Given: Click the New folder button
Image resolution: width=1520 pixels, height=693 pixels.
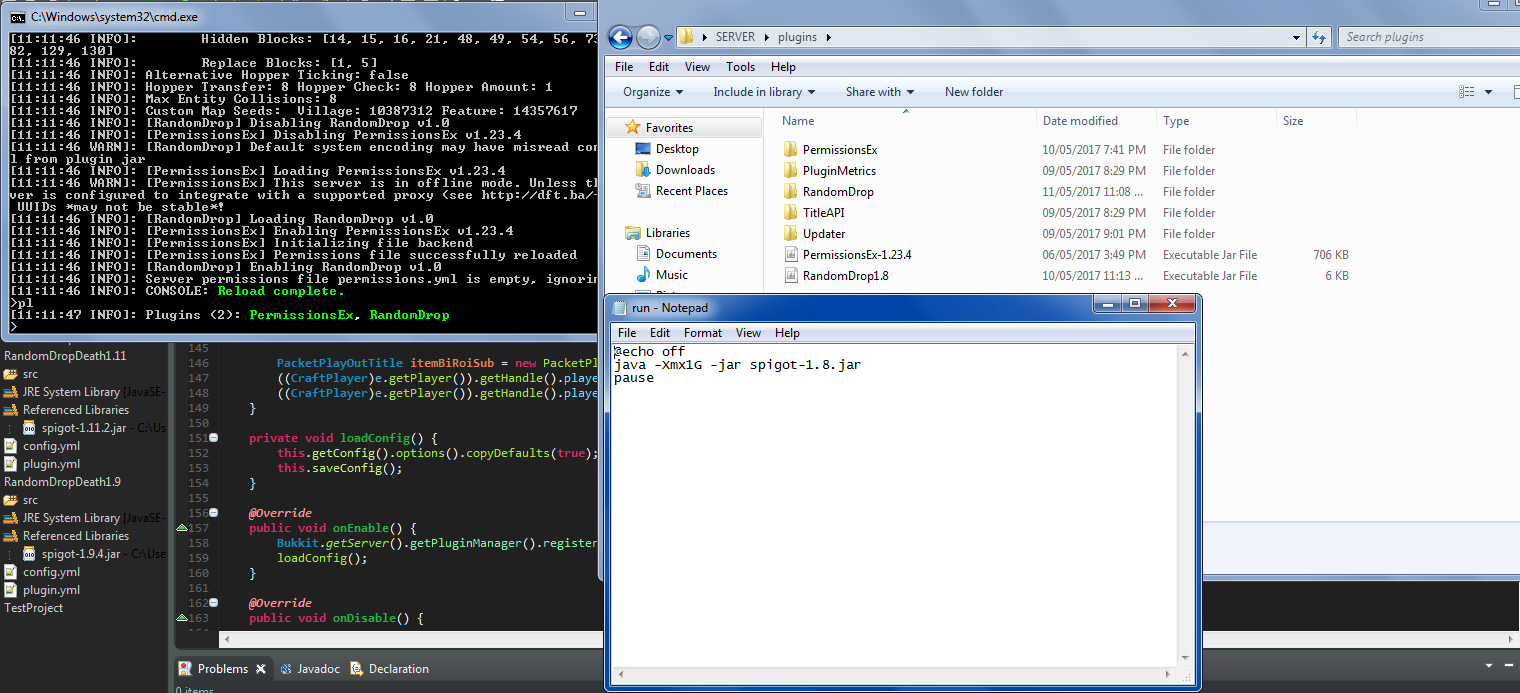Looking at the screenshot, I should pyautogui.click(x=974, y=92).
